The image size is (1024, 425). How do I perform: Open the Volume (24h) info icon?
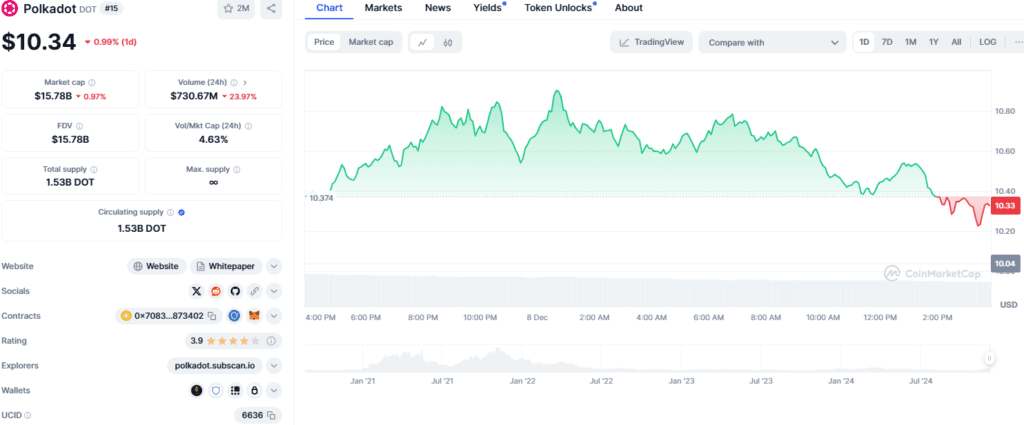coord(234,83)
